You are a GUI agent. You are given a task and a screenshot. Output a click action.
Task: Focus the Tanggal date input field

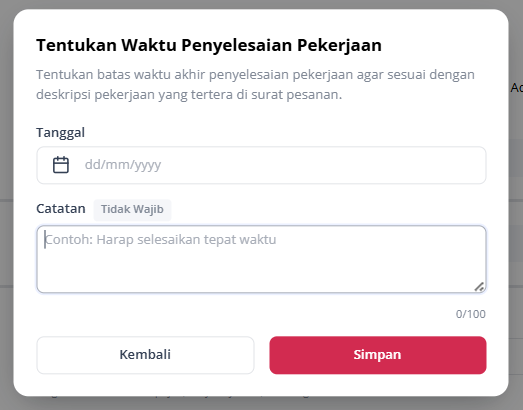coord(261,165)
